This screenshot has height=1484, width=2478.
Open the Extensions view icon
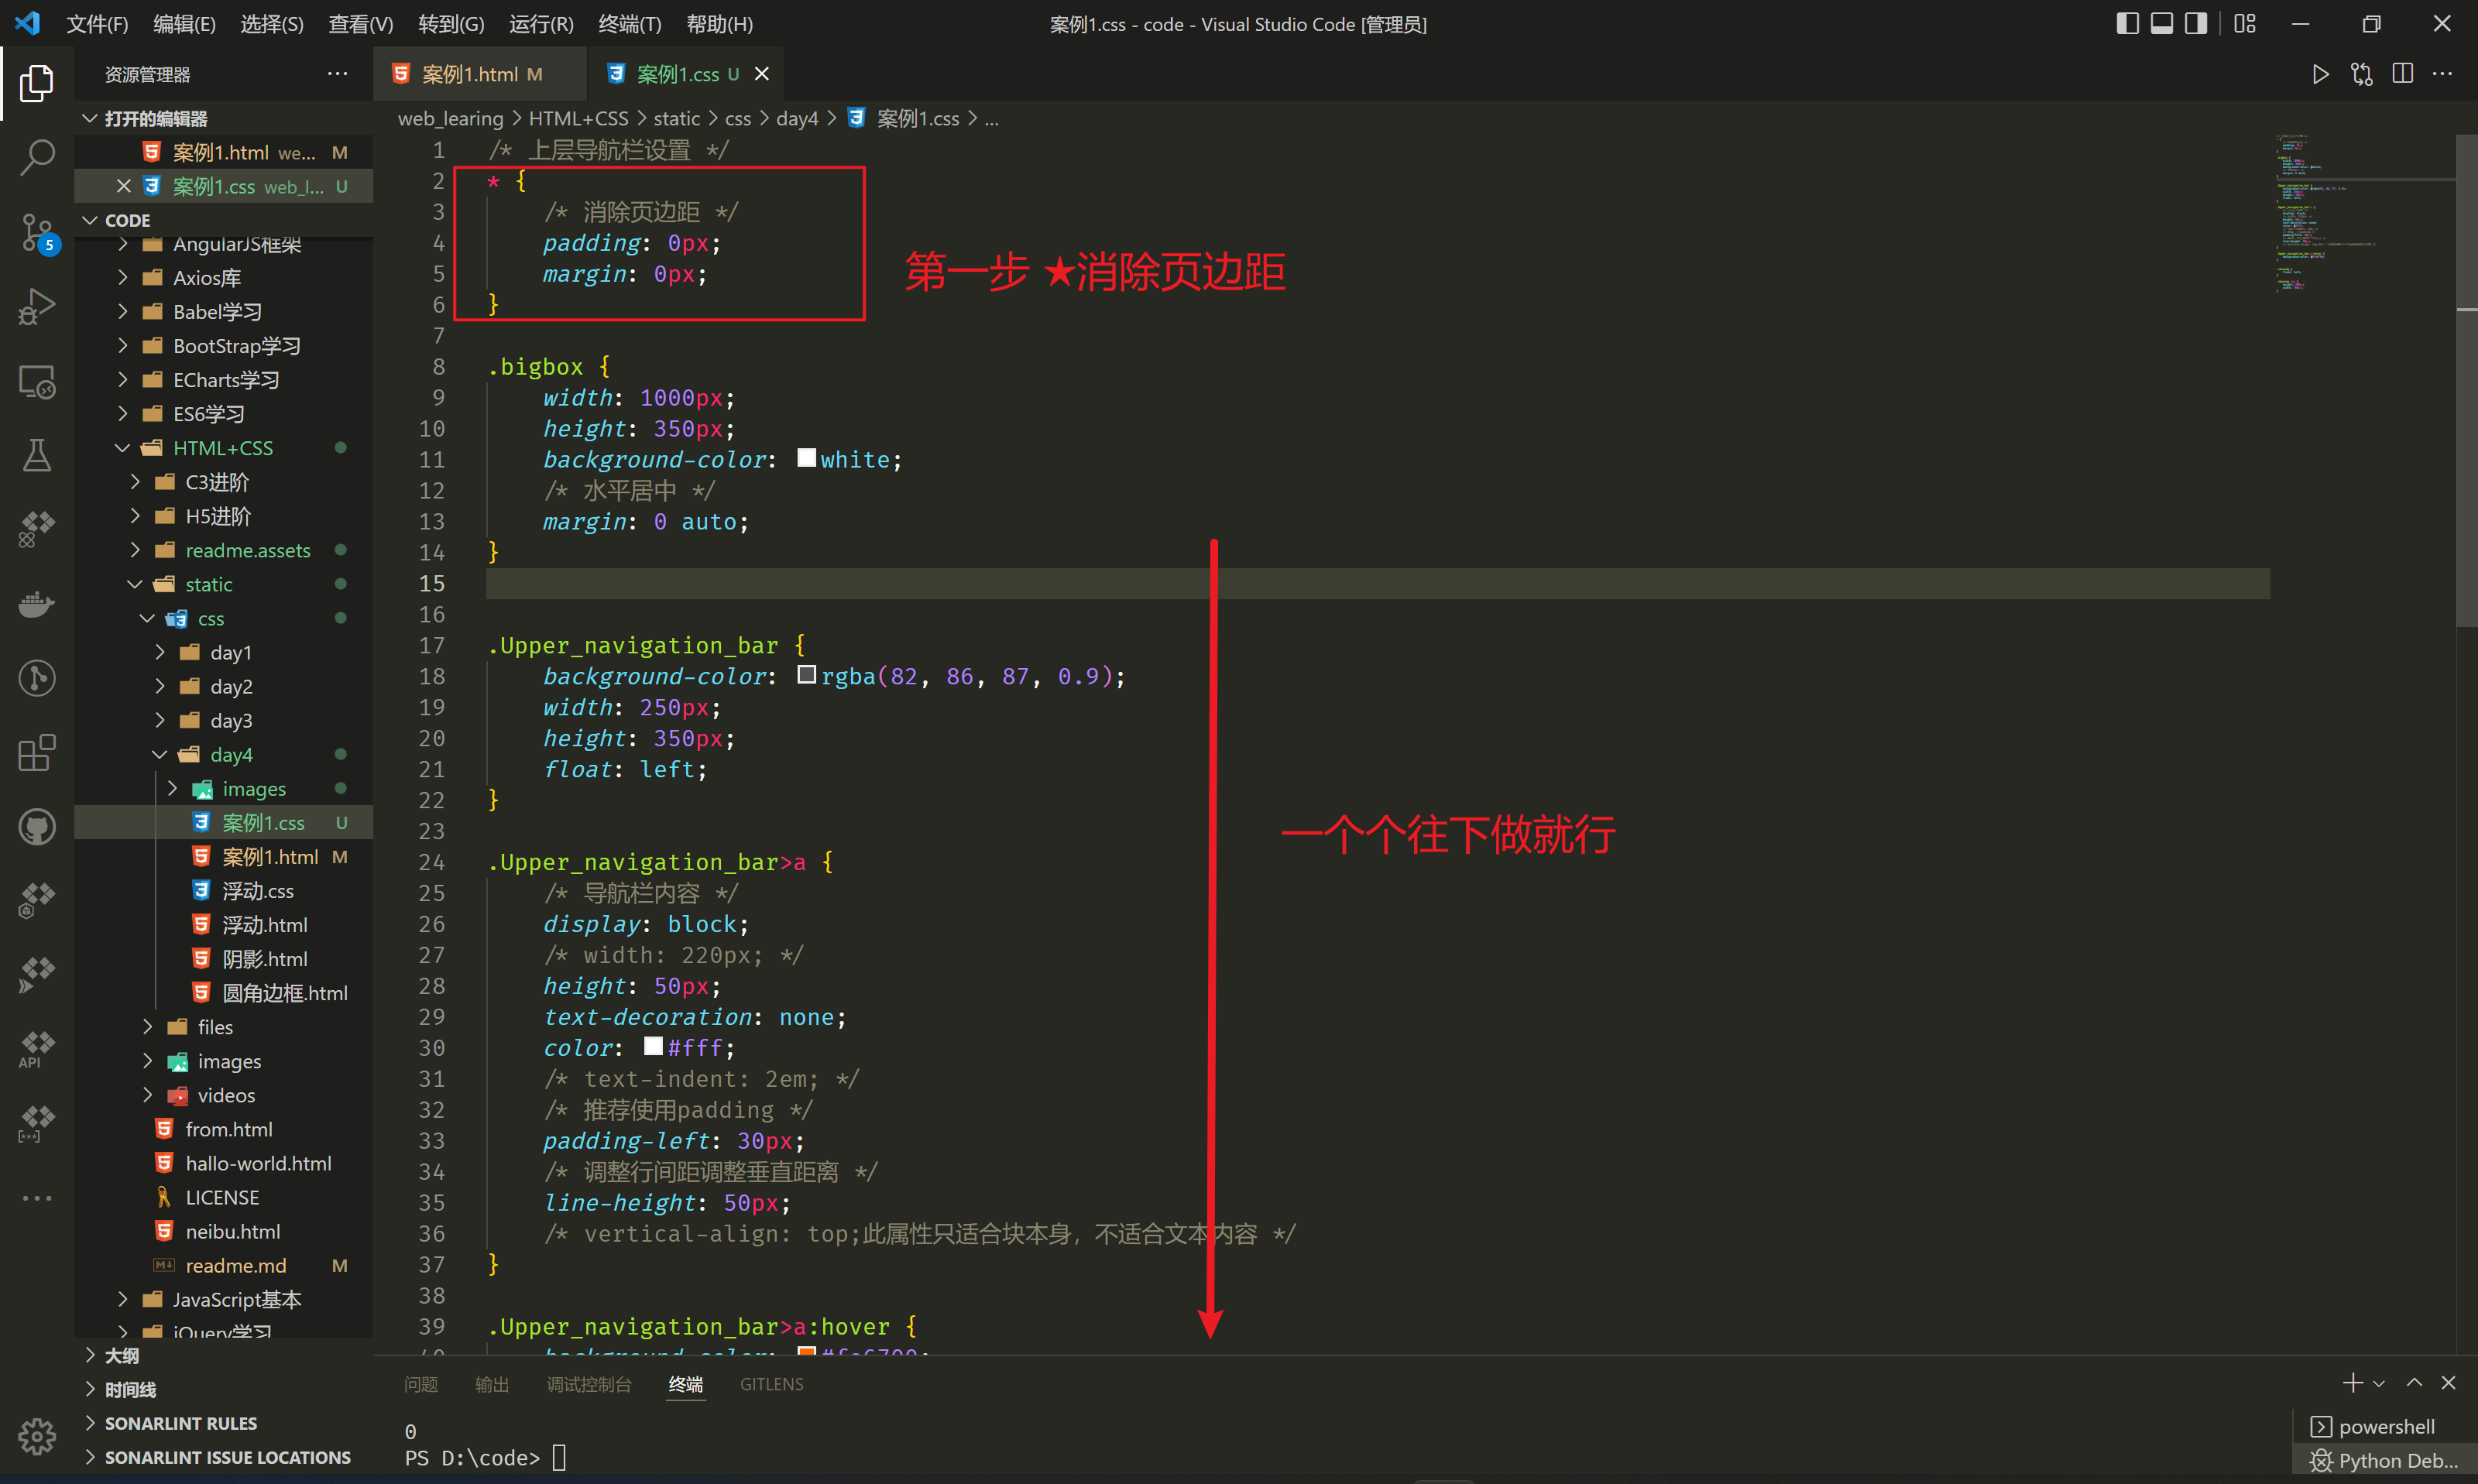click(37, 752)
